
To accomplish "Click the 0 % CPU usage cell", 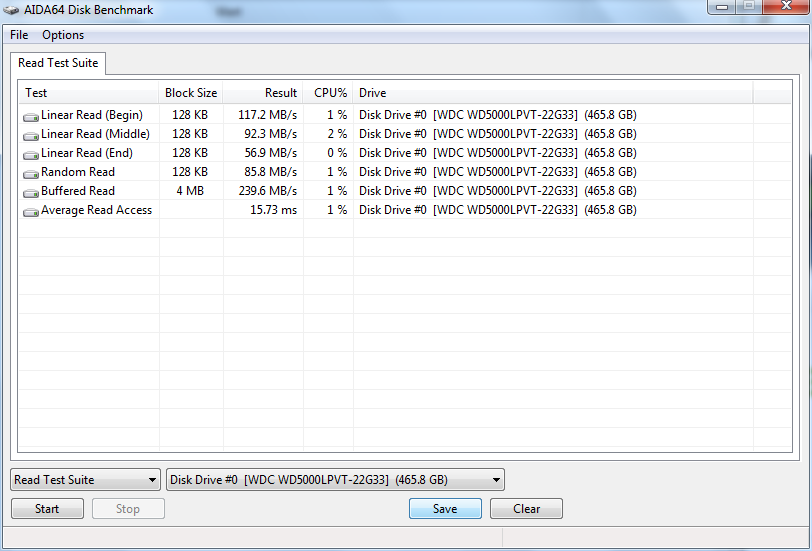I will pyautogui.click(x=337, y=153).
